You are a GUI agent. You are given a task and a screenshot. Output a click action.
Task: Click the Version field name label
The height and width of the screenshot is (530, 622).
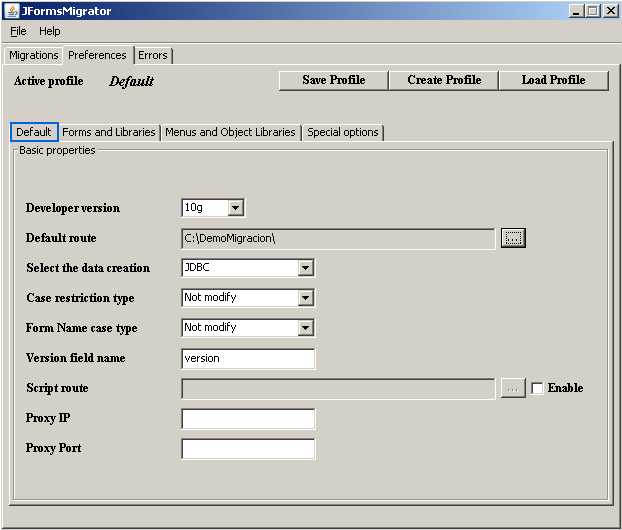[x=75, y=358]
